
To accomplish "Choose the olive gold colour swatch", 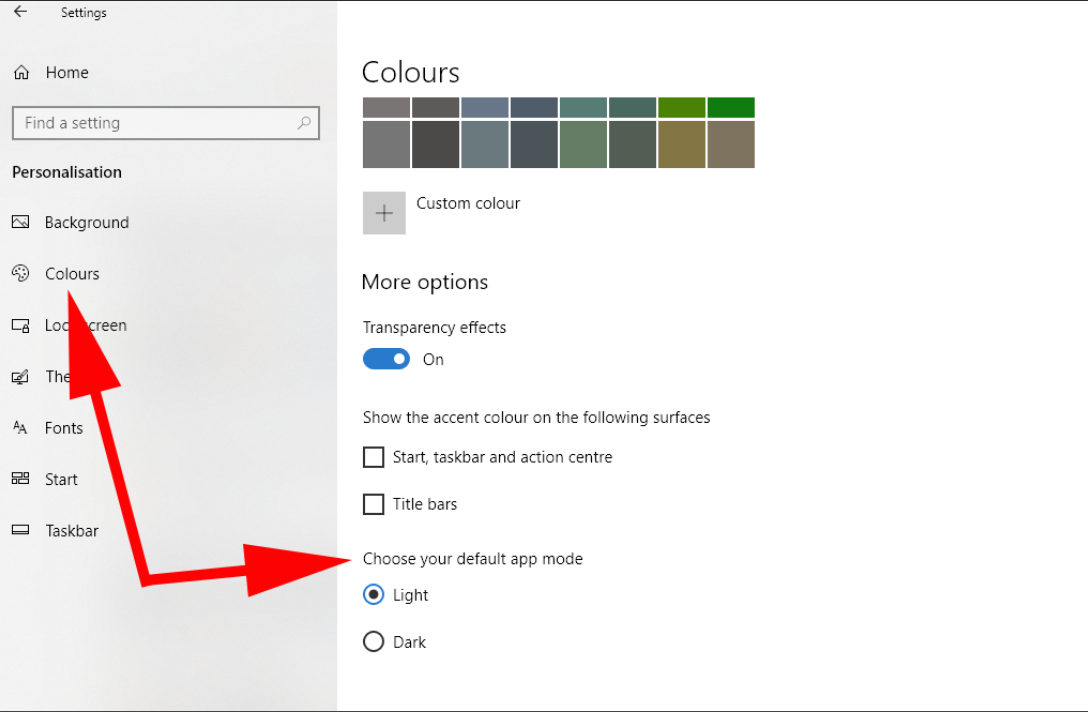I will 681,145.
